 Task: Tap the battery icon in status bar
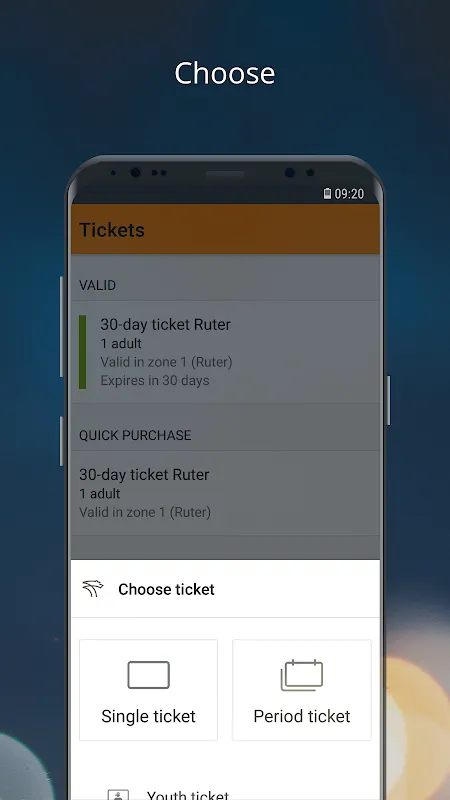coord(327,194)
